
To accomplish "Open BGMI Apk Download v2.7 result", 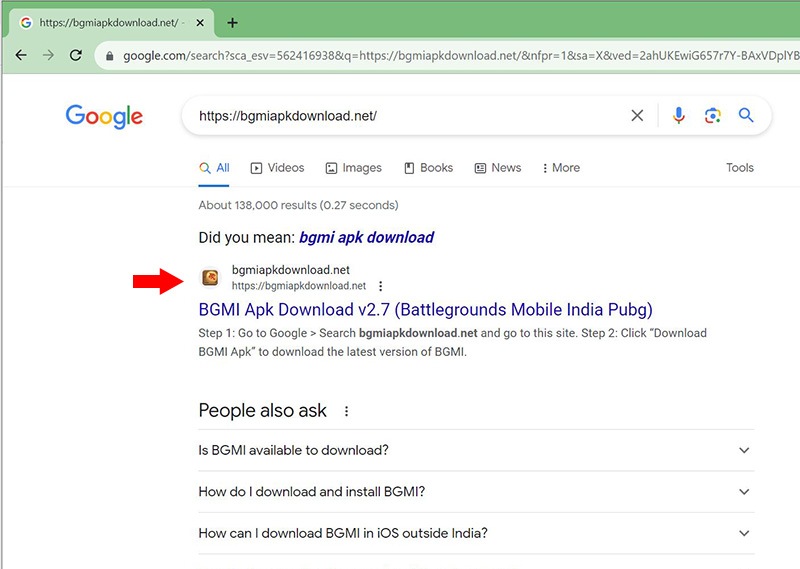I will point(426,310).
